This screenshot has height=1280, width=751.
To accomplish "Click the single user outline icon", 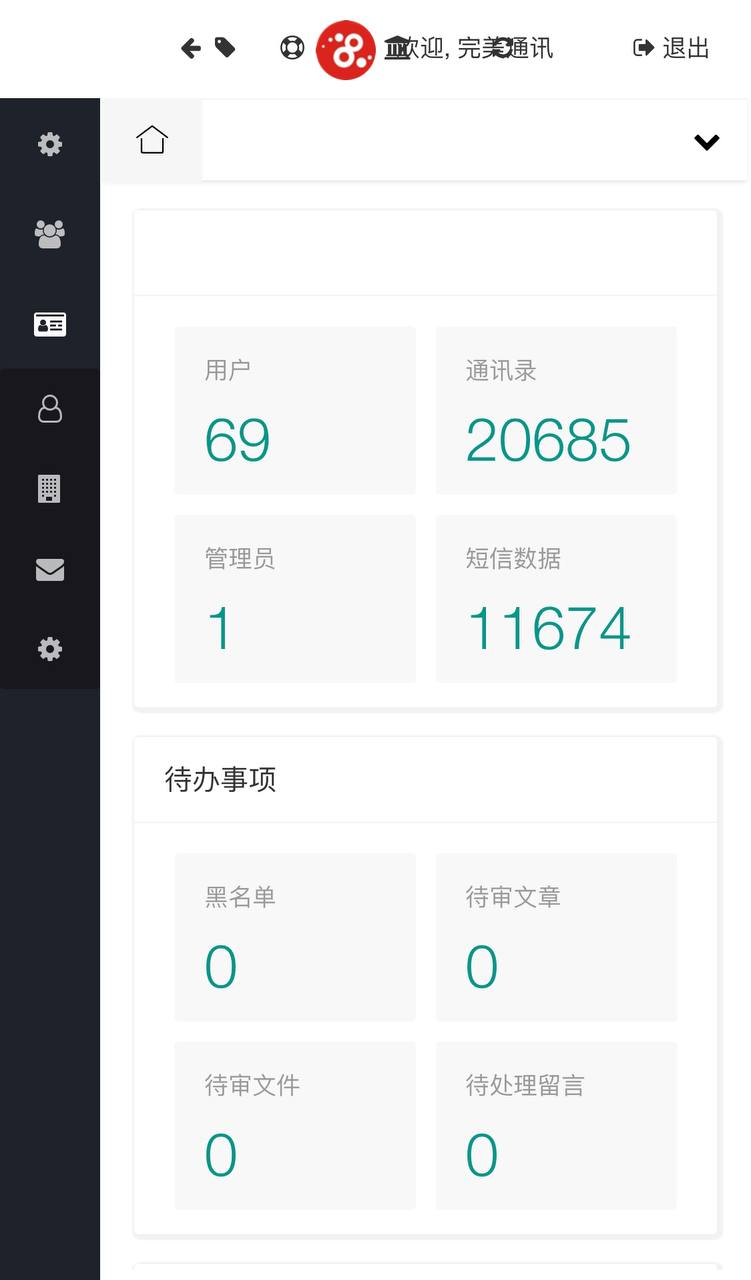I will [x=50, y=409].
